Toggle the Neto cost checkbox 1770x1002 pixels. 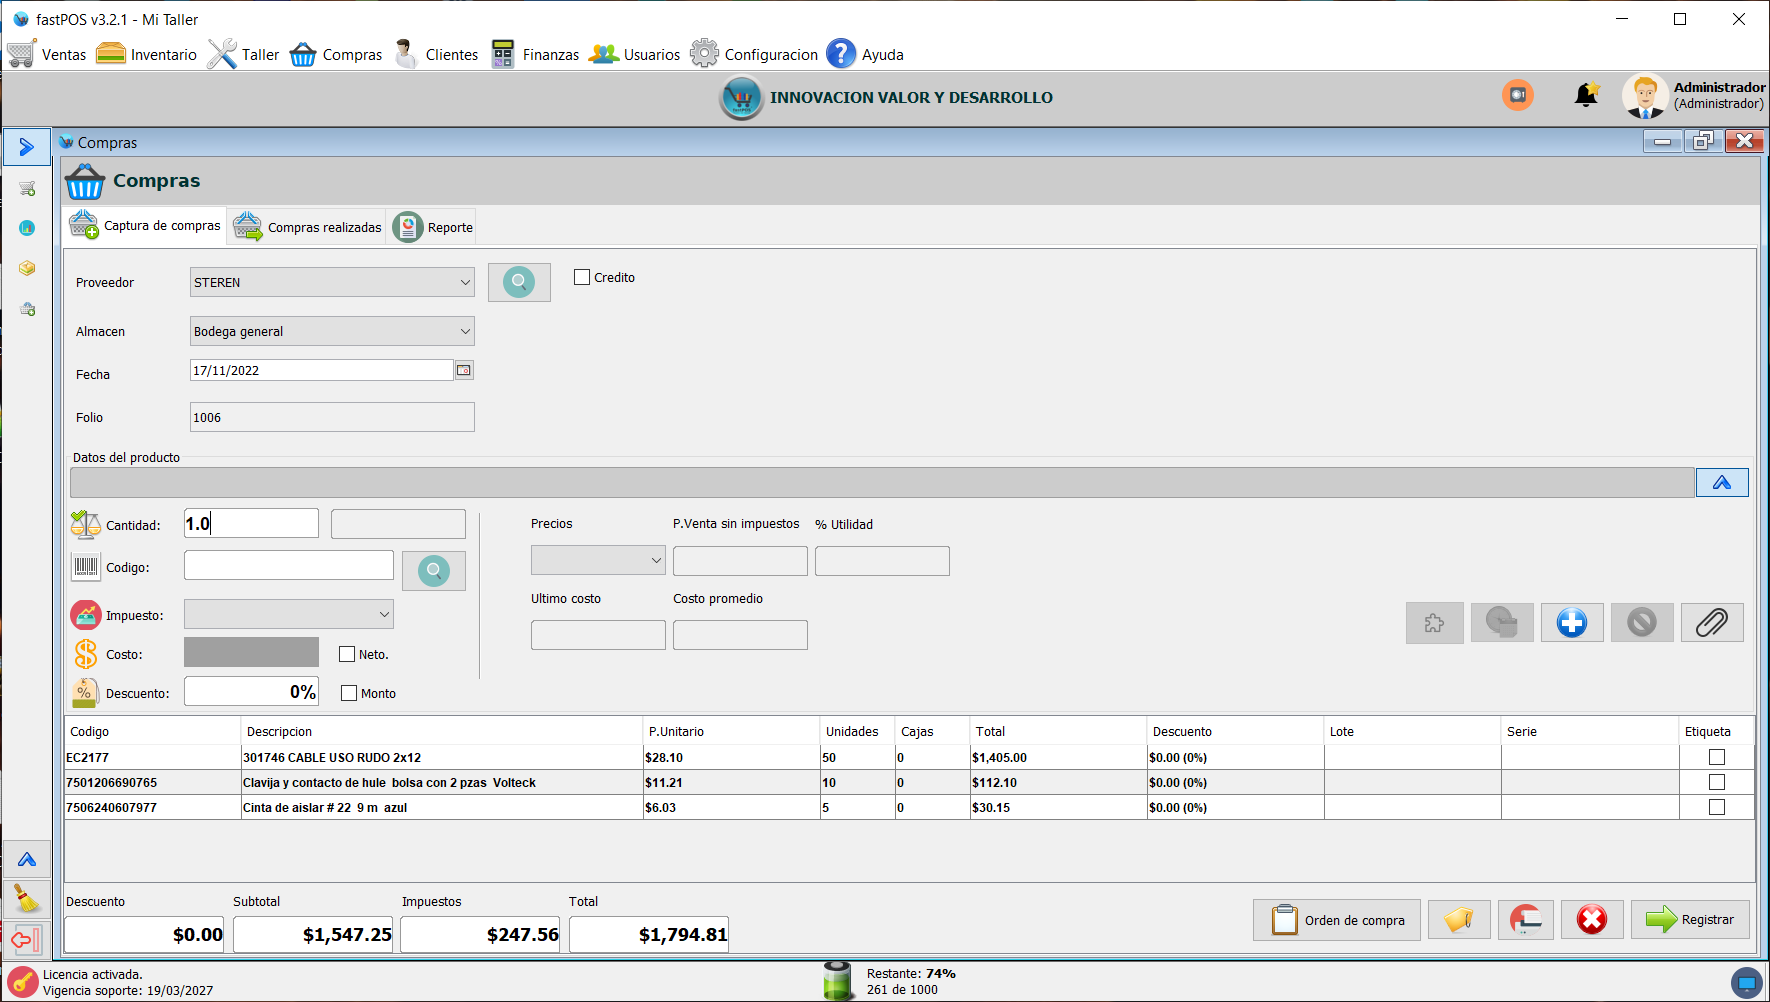pos(347,655)
